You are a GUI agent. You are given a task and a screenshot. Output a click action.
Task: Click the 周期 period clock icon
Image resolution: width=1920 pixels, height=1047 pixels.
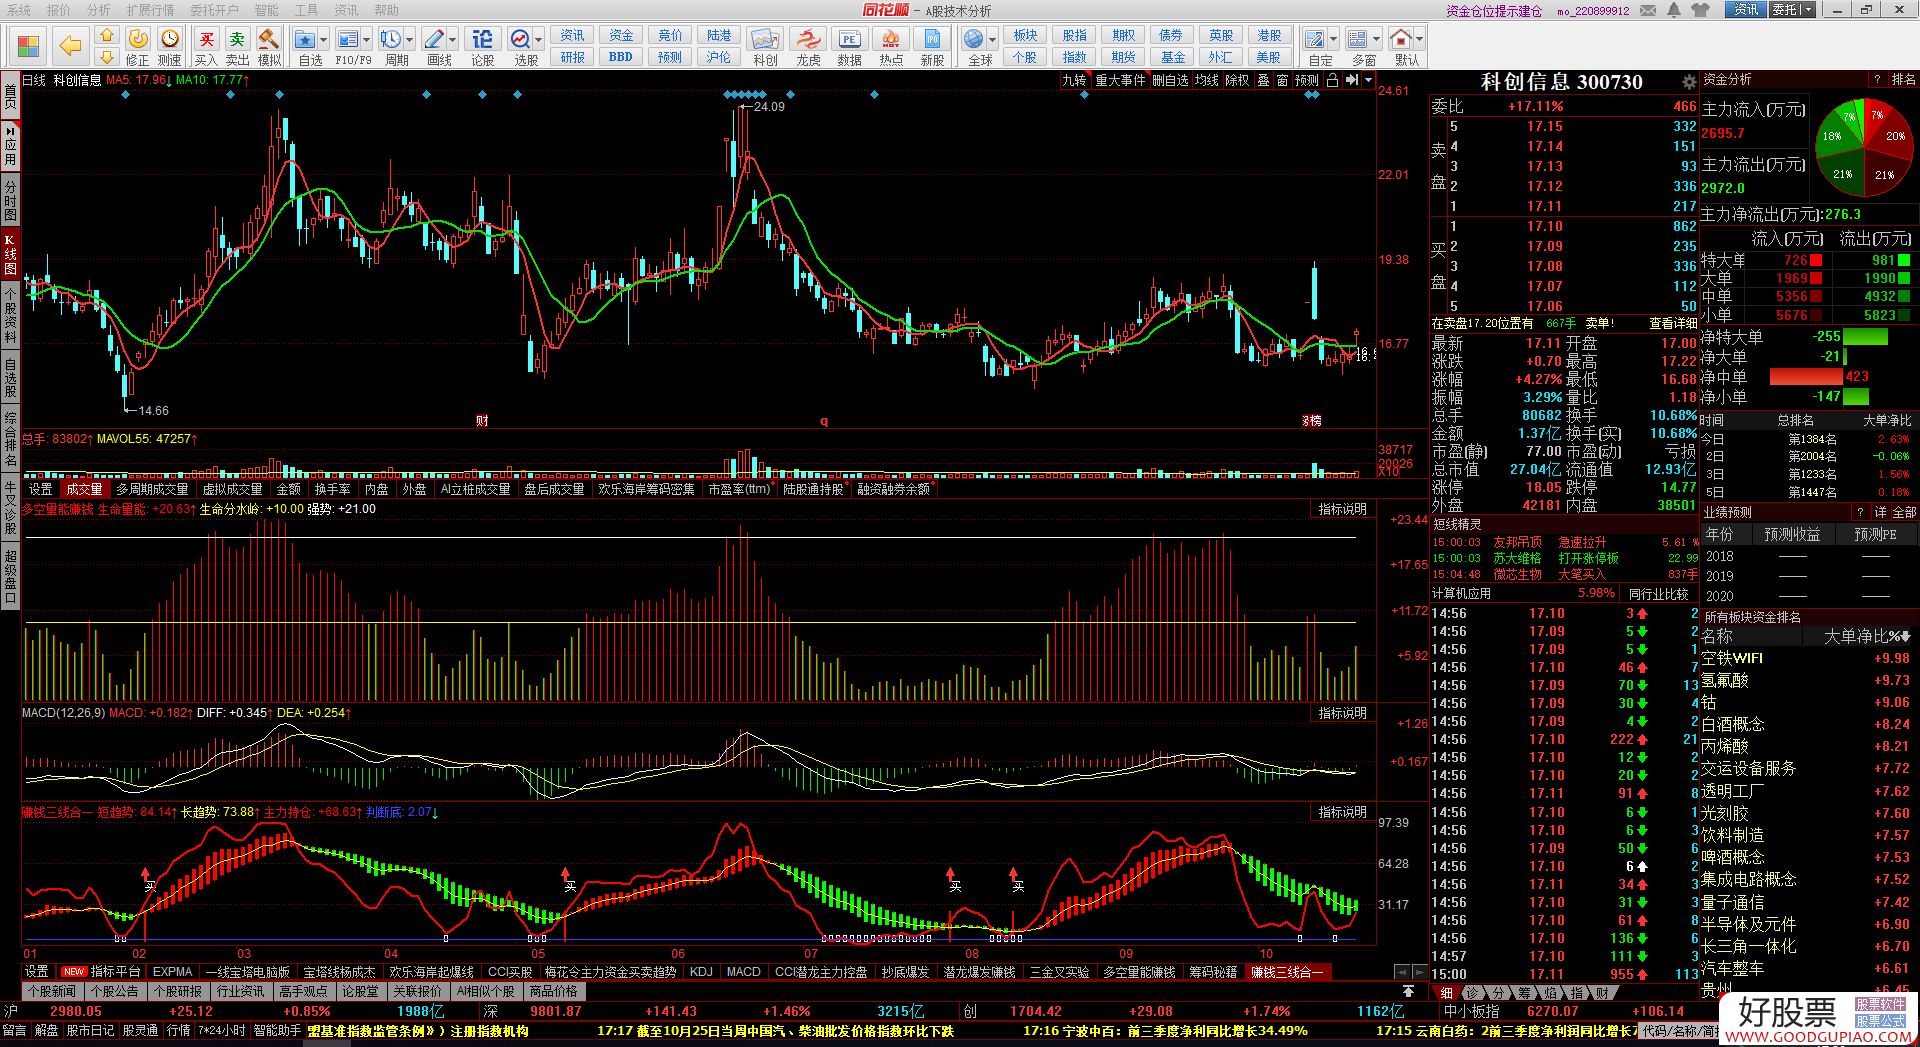pyautogui.click(x=390, y=39)
